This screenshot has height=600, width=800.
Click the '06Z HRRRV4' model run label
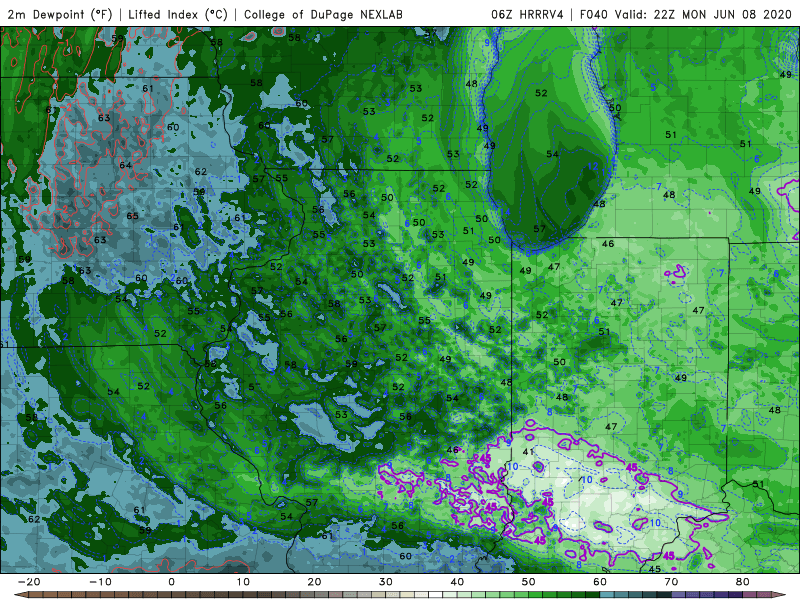pos(527,14)
